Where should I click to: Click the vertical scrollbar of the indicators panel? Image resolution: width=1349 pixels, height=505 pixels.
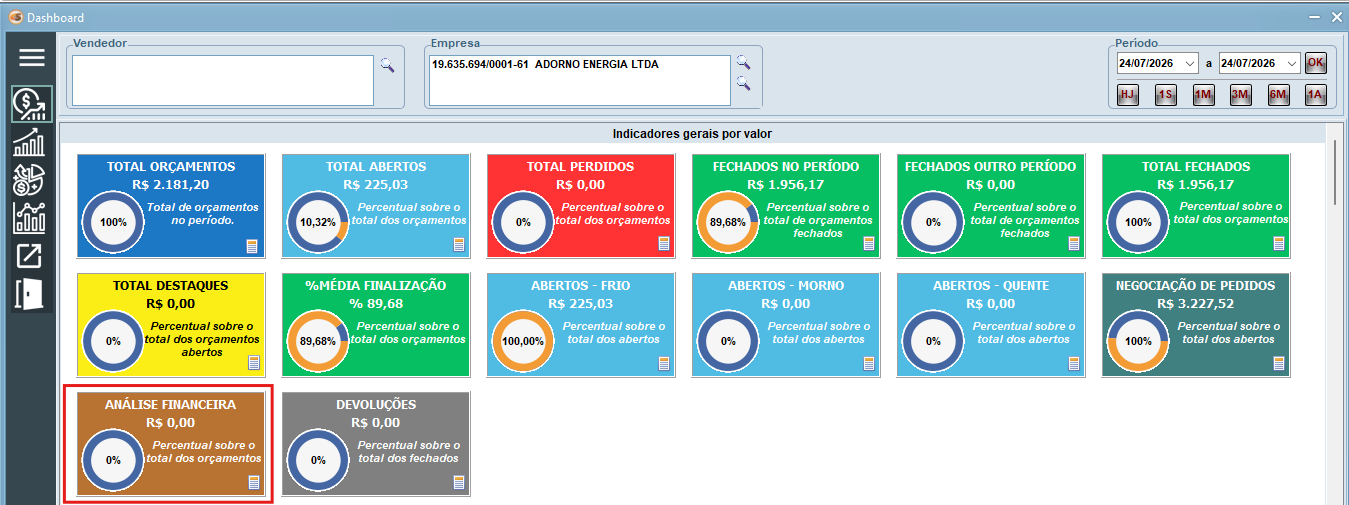[1336, 172]
